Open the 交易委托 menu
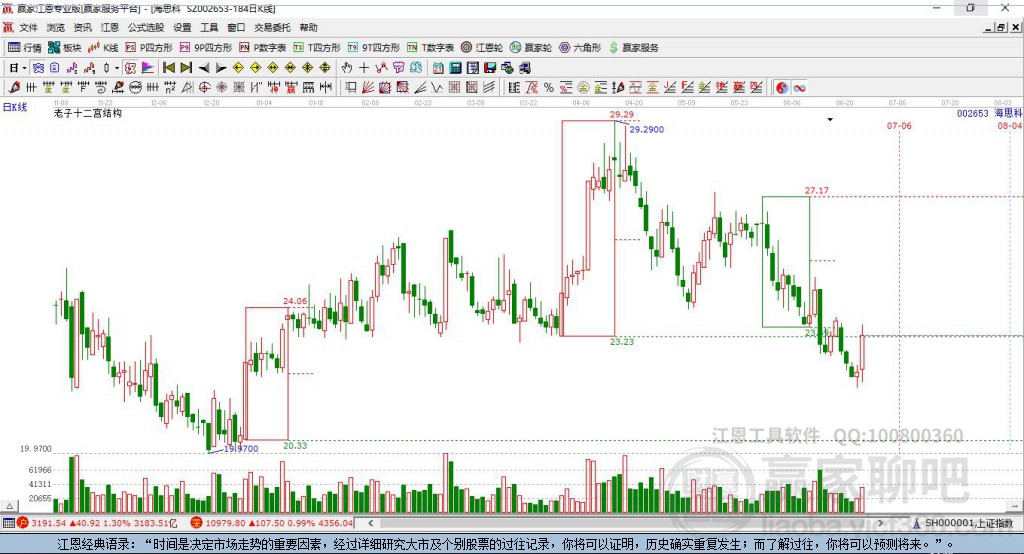The image size is (1024, 554). pos(272,27)
